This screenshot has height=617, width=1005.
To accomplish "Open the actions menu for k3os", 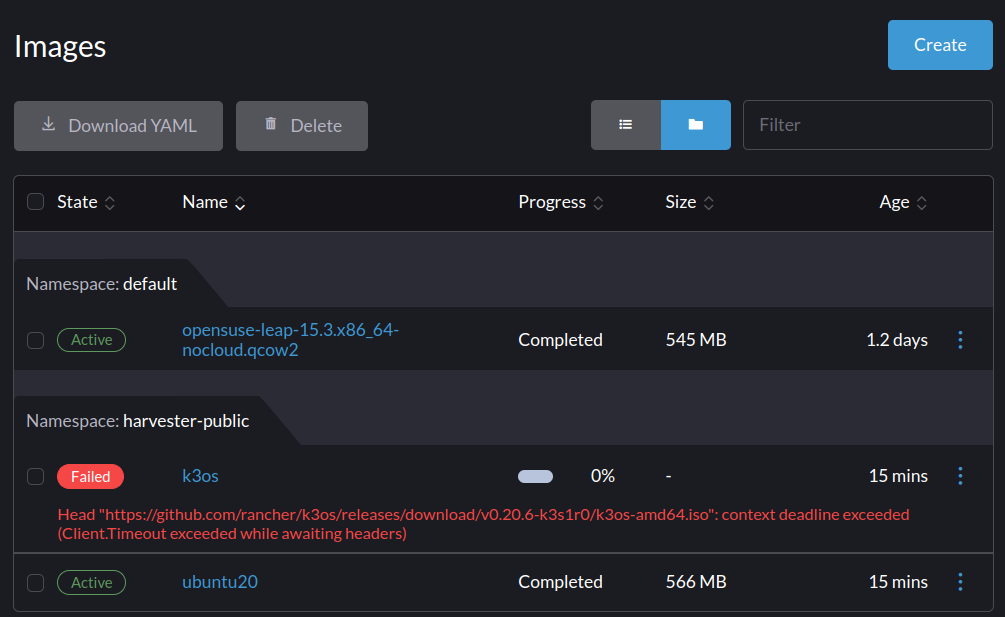I will coord(960,476).
